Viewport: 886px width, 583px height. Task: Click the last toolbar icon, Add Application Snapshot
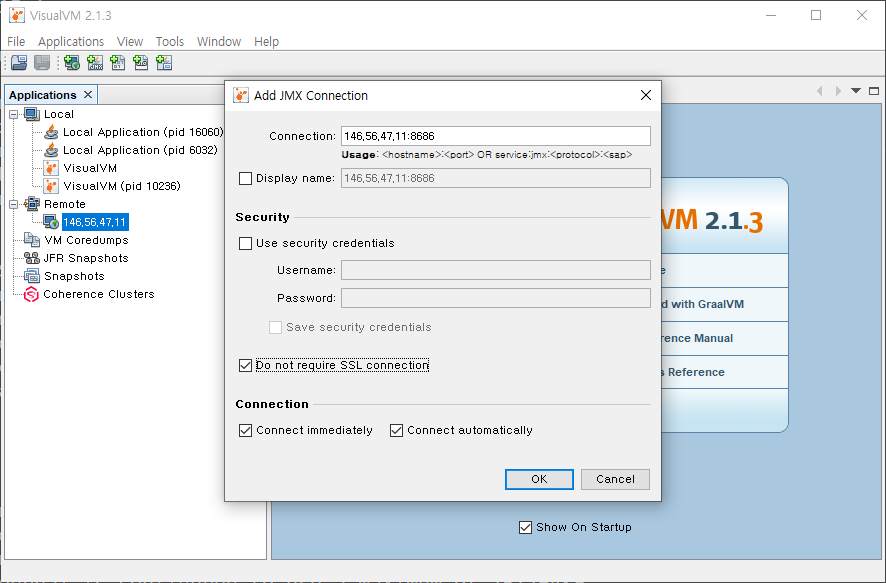(164, 63)
